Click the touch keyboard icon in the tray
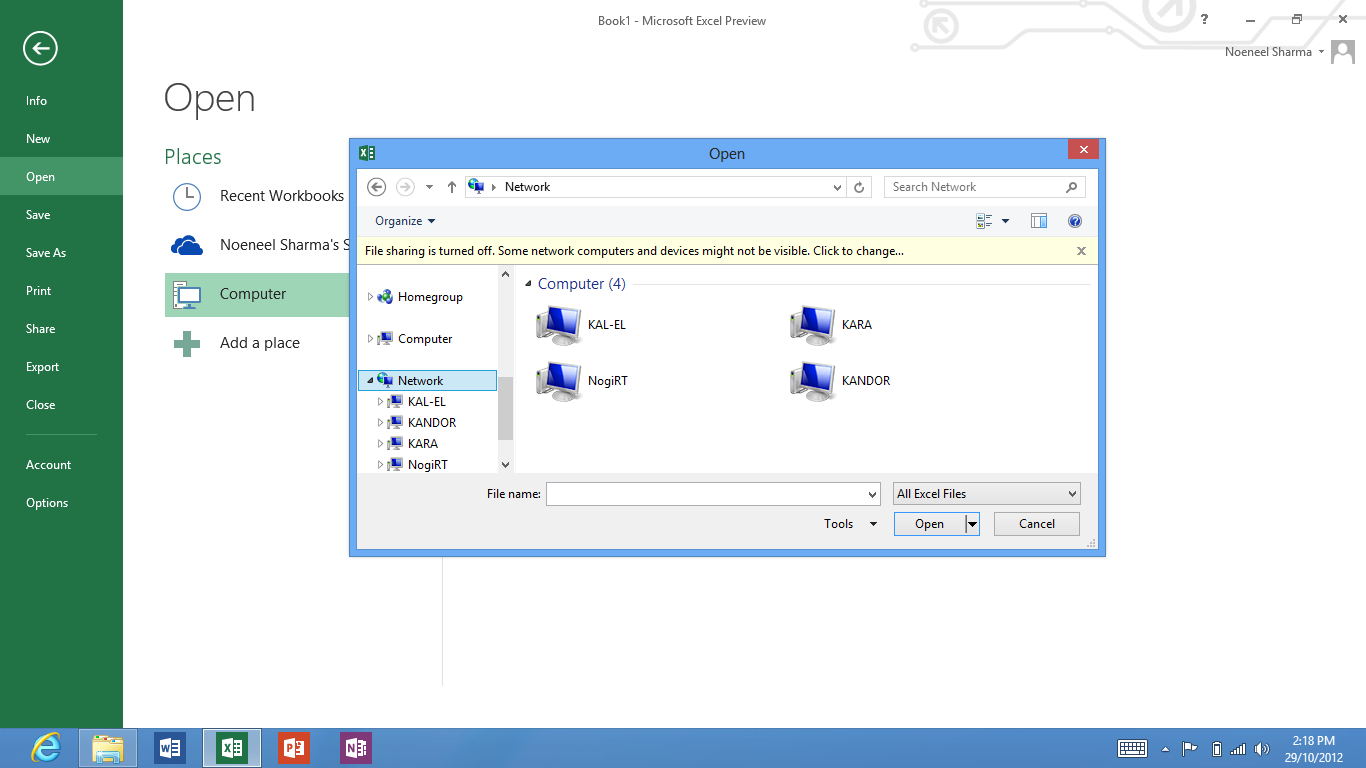This screenshot has height=768, width=1366. pos(1132,748)
